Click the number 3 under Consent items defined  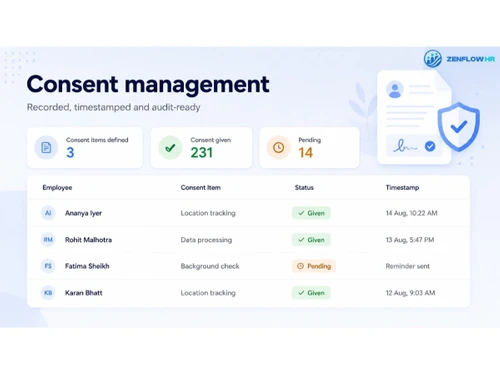pyautogui.click(x=70, y=153)
